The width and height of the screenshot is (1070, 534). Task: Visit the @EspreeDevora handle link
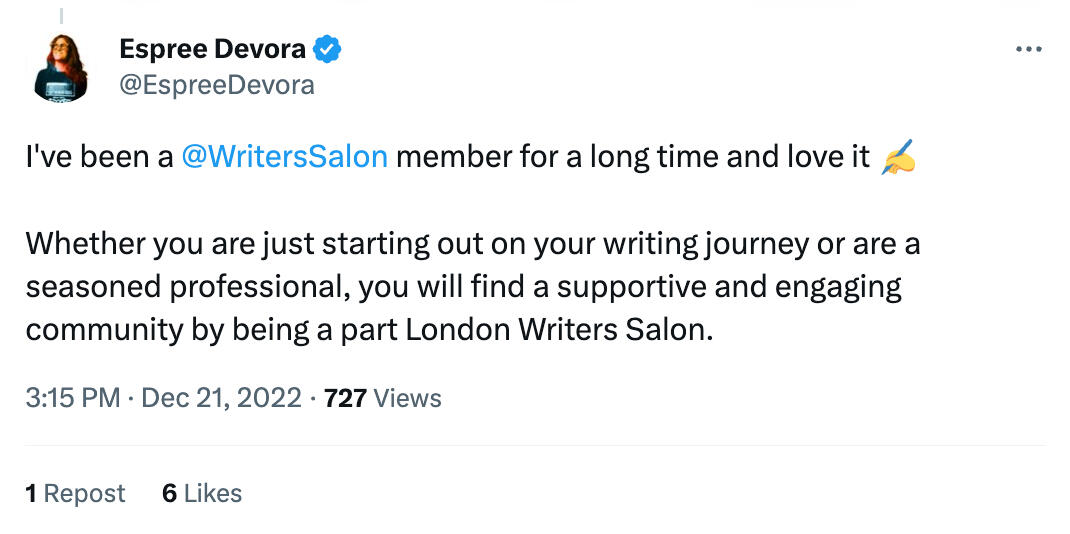click(x=216, y=85)
